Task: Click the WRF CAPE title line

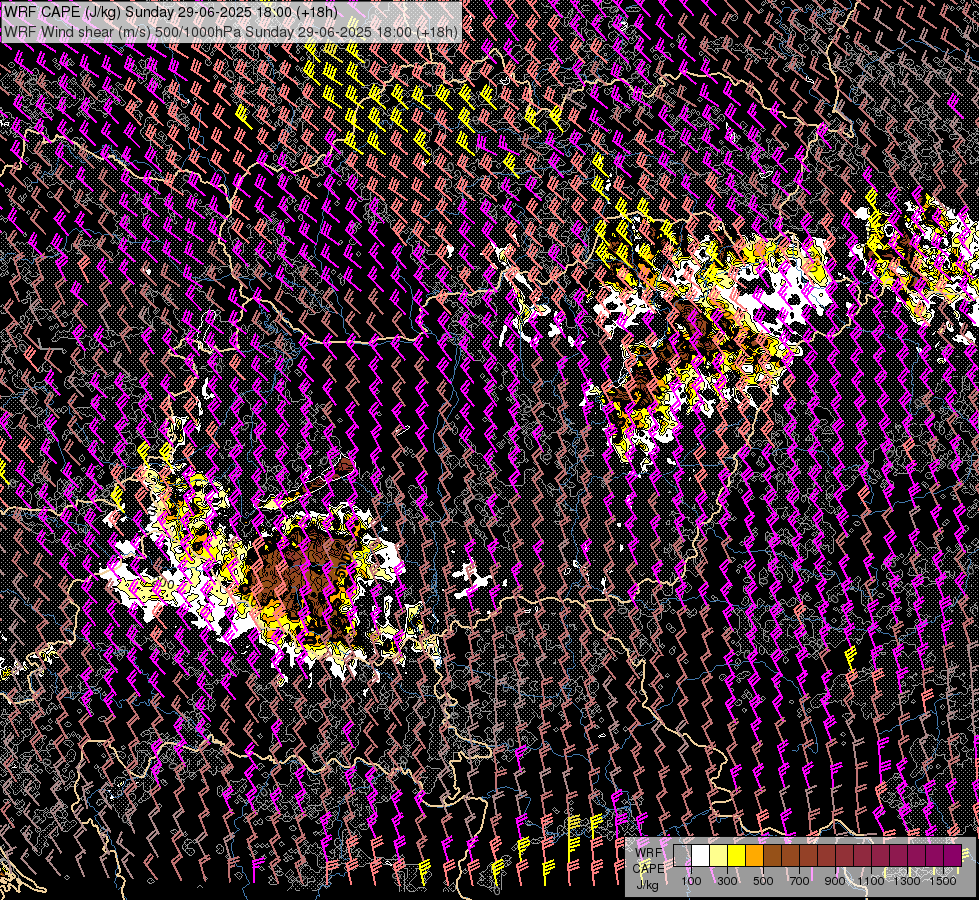Action: [x=170, y=12]
